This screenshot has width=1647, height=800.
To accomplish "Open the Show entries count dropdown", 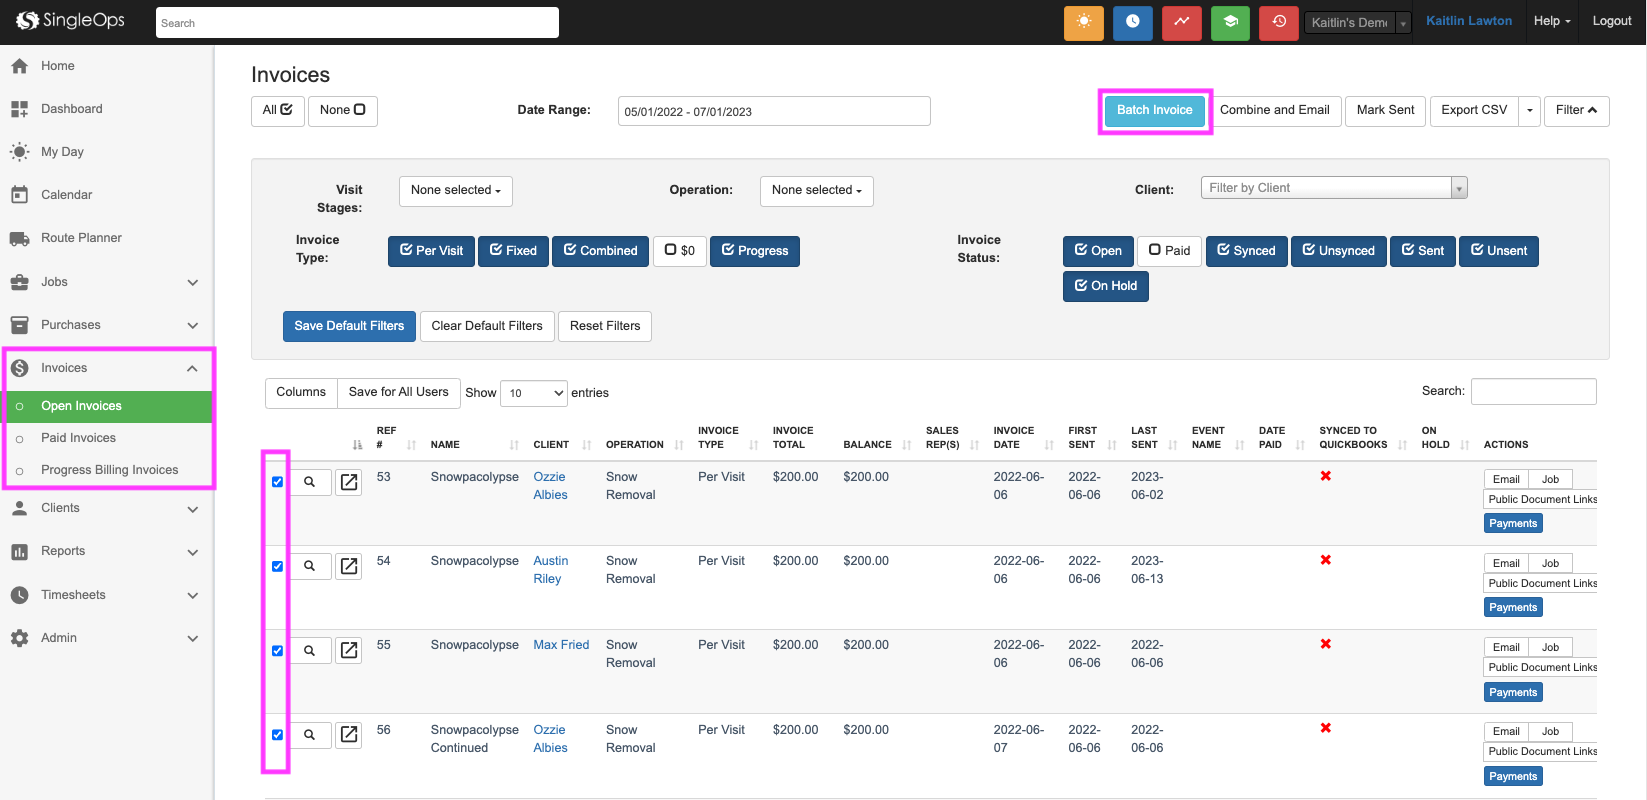I will click(x=533, y=393).
